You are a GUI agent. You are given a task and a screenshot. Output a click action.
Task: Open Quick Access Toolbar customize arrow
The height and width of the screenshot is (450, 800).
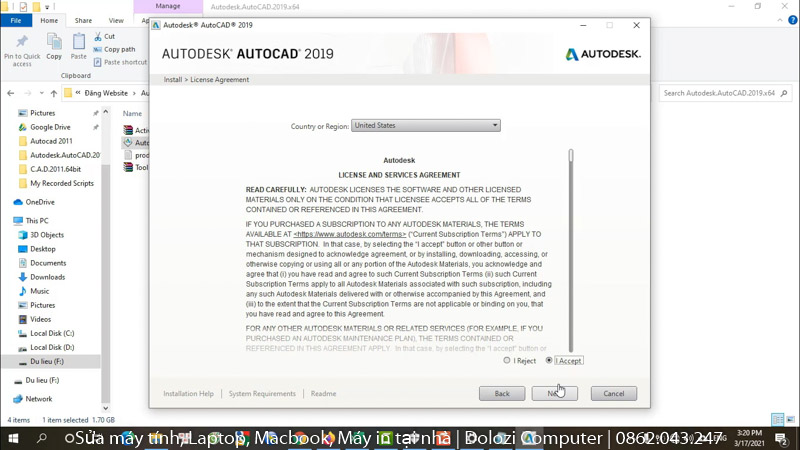pyautogui.click(x=47, y=7)
